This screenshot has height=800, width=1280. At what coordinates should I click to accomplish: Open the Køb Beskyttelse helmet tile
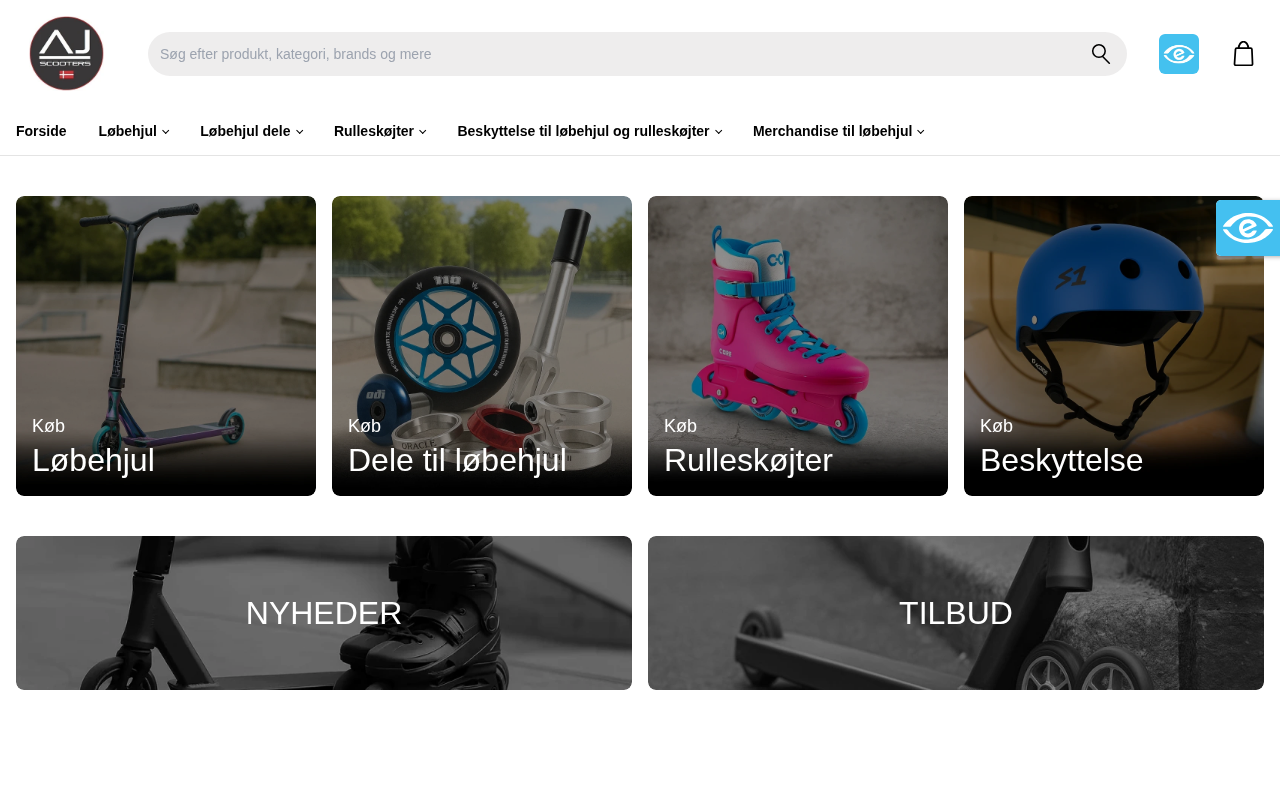pos(1114,346)
